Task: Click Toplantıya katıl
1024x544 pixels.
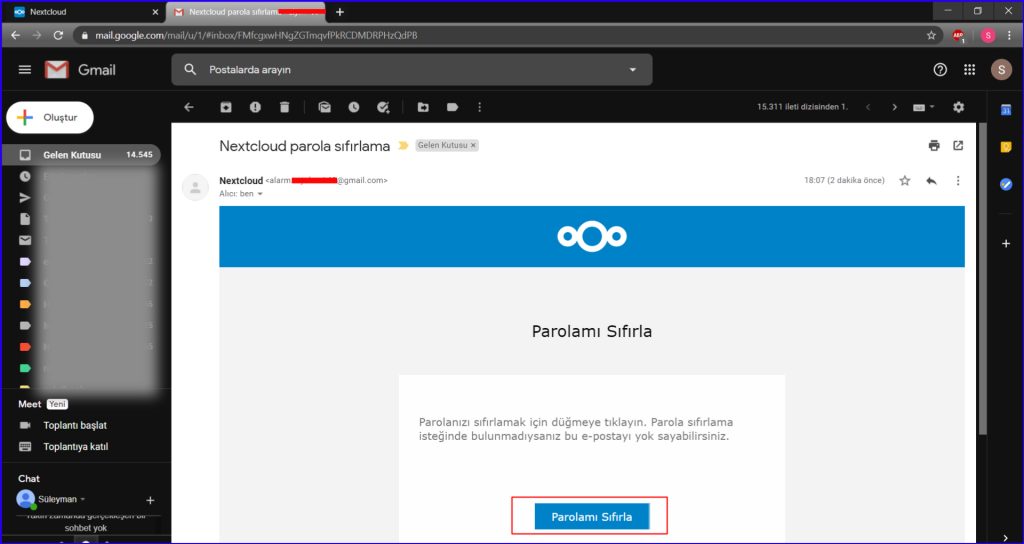Action: click(76, 447)
